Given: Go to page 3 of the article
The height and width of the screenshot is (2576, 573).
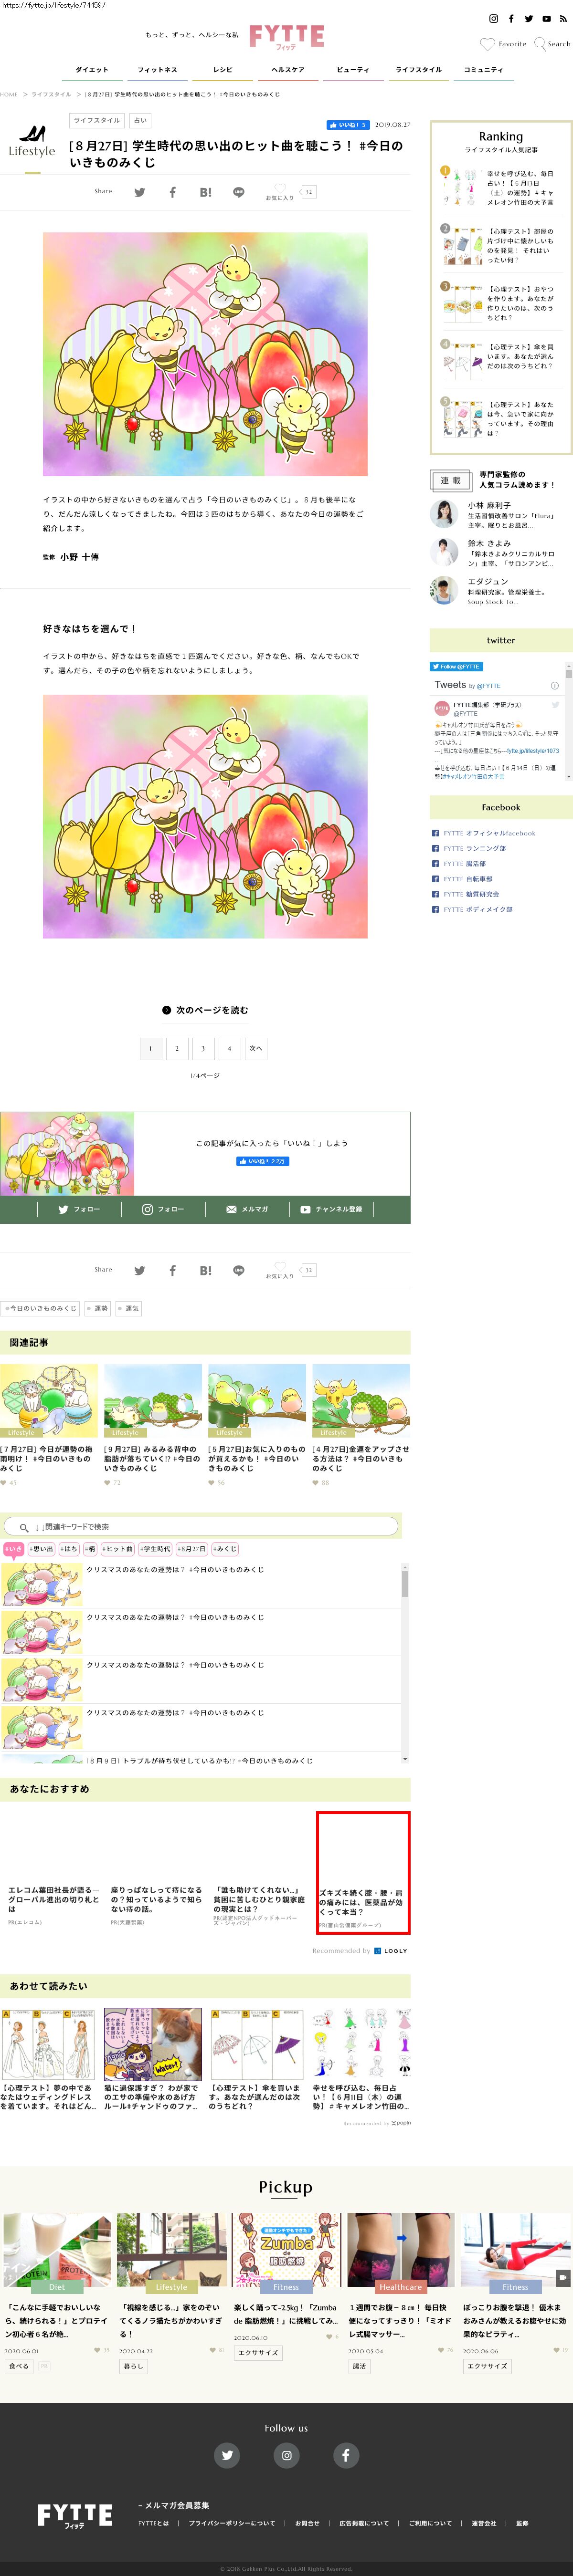Looking at the screenshot, I should [x=203, y=1048].
